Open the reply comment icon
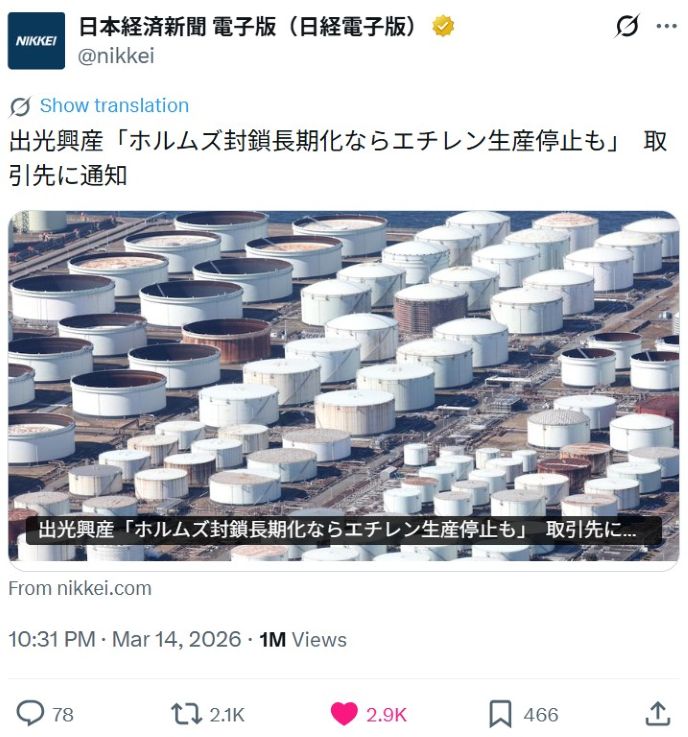 click(x=30, y=713)
